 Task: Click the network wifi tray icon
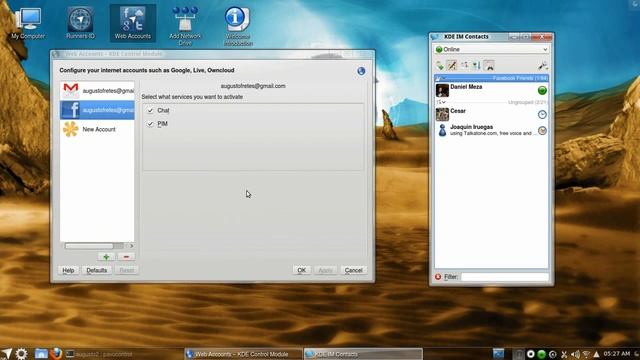tap(586, 354)
